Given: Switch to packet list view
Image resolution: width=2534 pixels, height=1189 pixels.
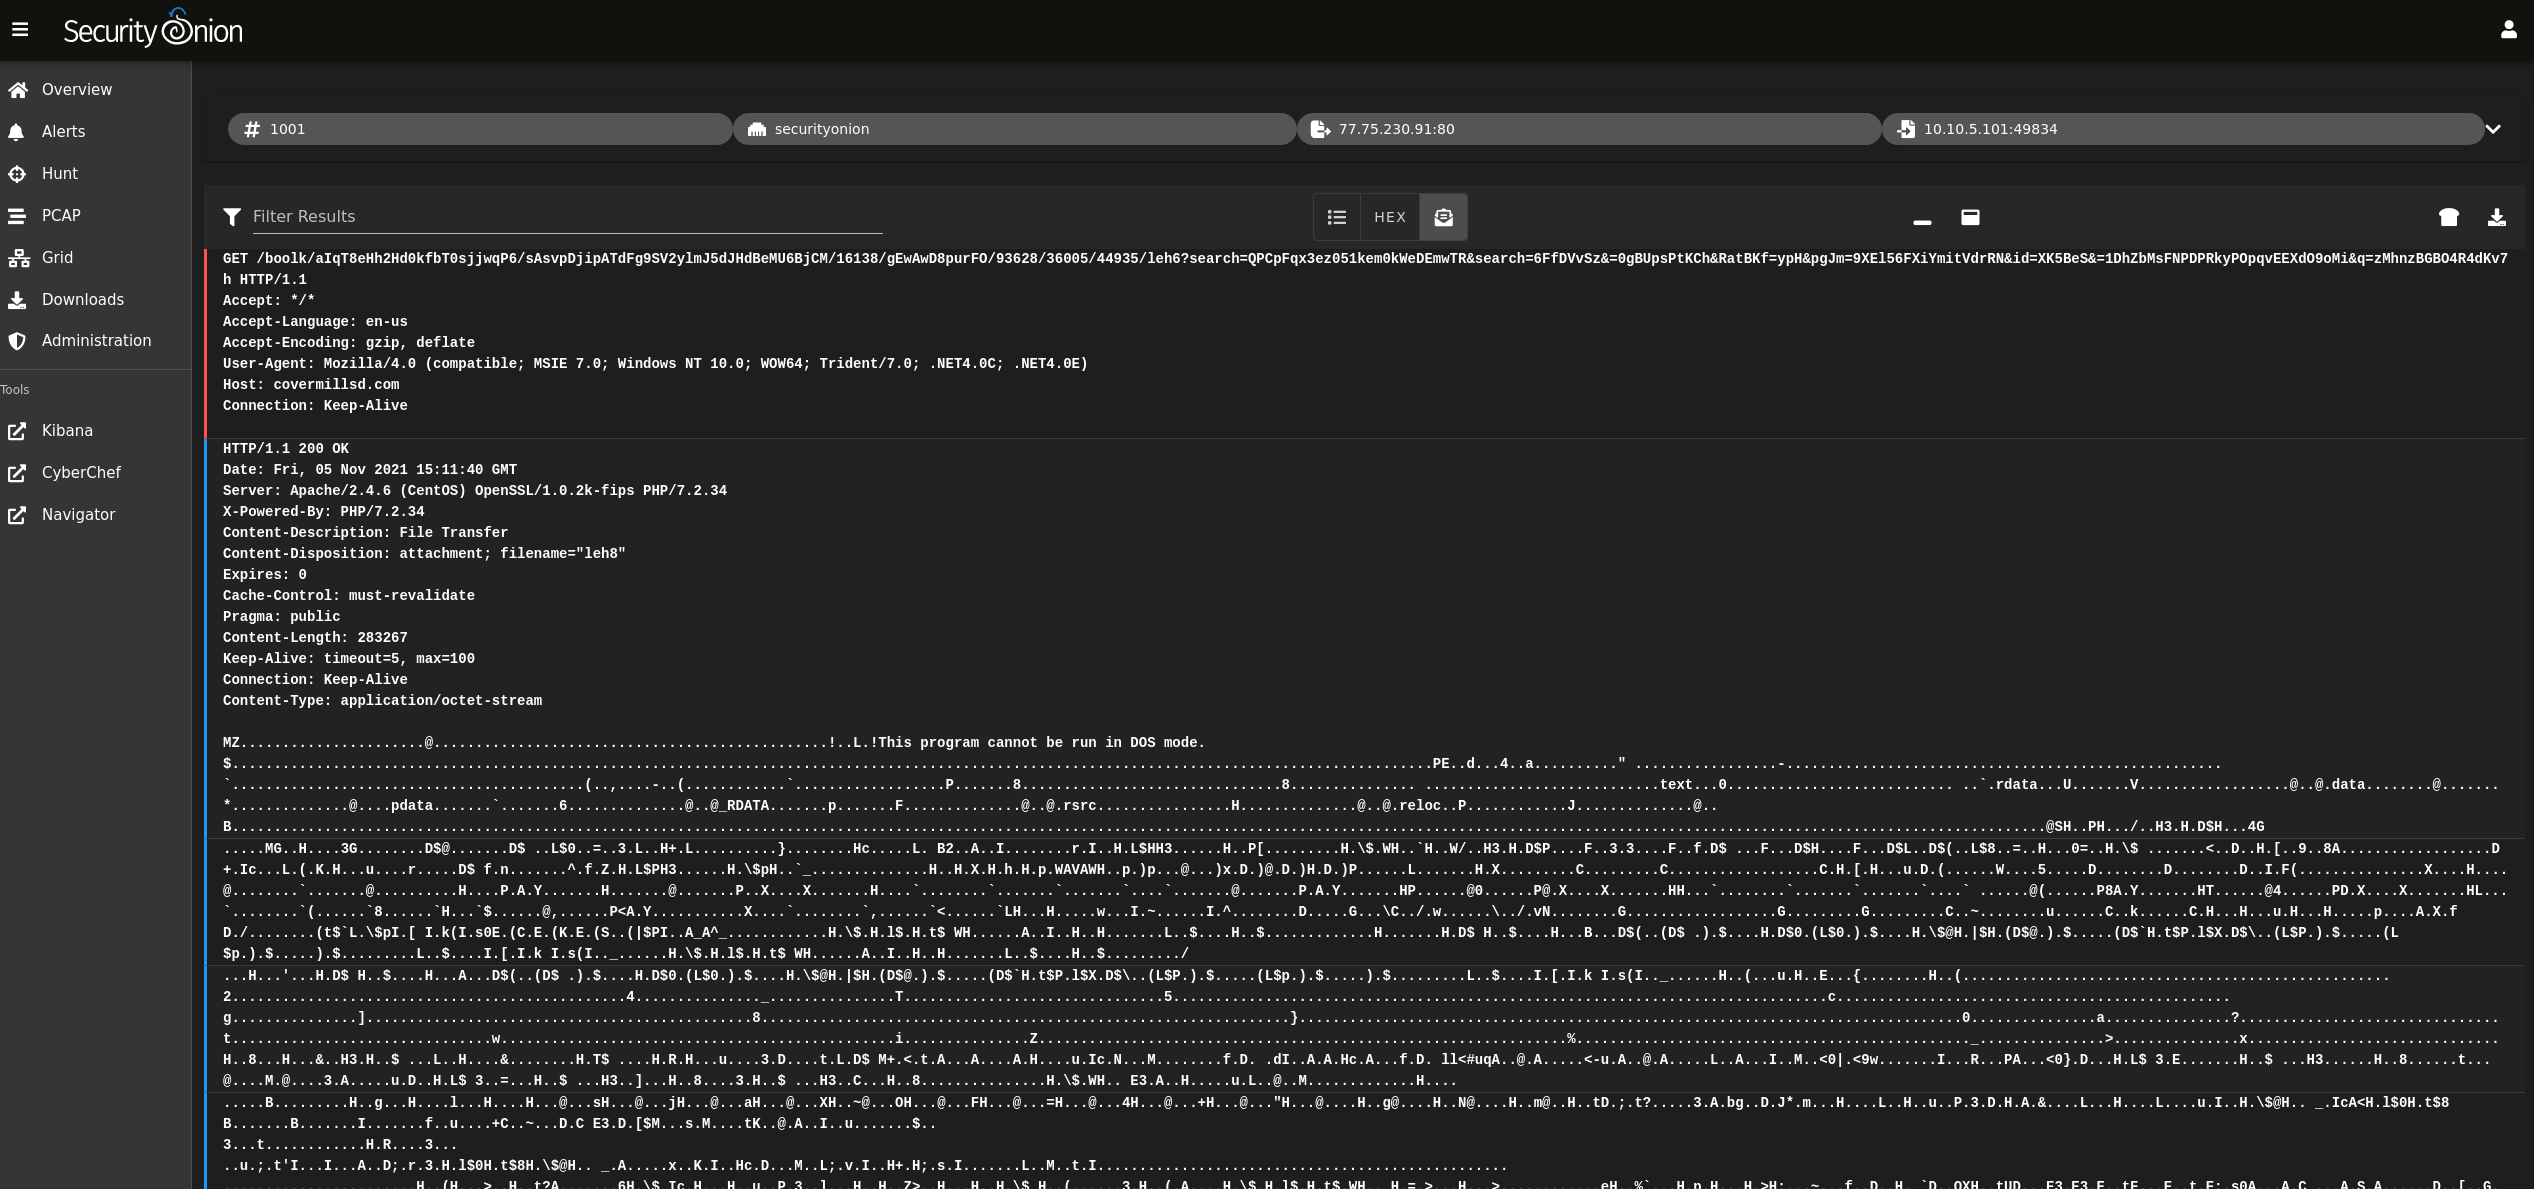Looking at the screenshot, I should [1337, 217].
